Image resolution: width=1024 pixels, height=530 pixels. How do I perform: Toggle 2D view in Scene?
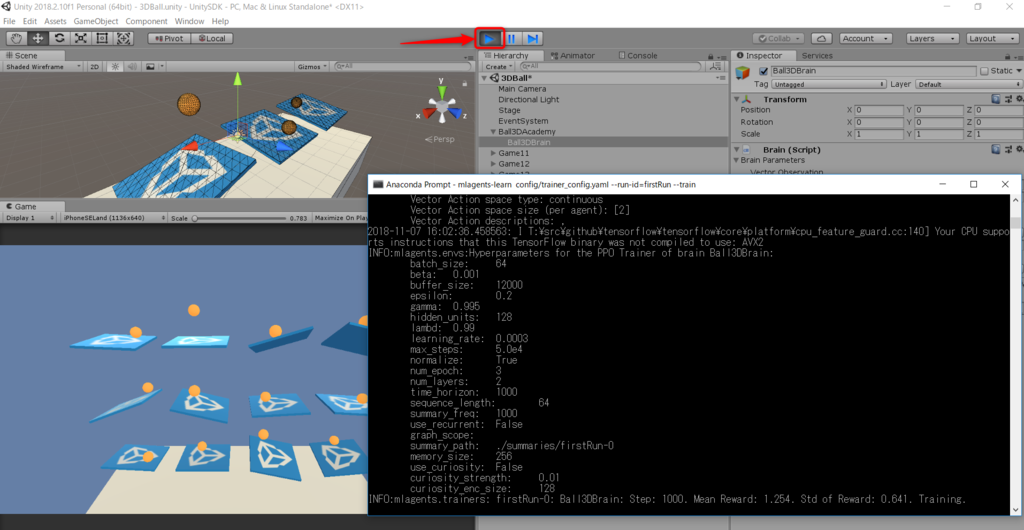(95, 67)
